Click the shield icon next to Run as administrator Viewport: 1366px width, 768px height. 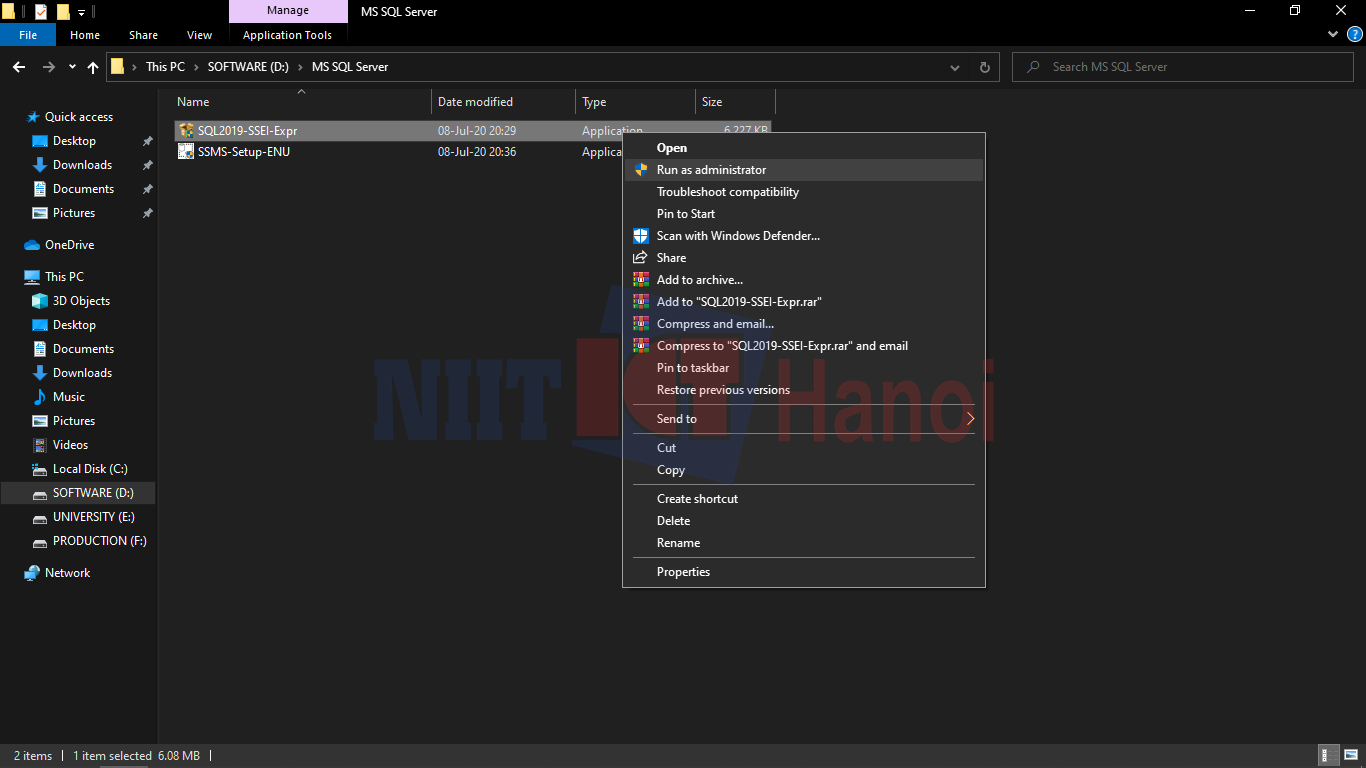tap(640, 169)
